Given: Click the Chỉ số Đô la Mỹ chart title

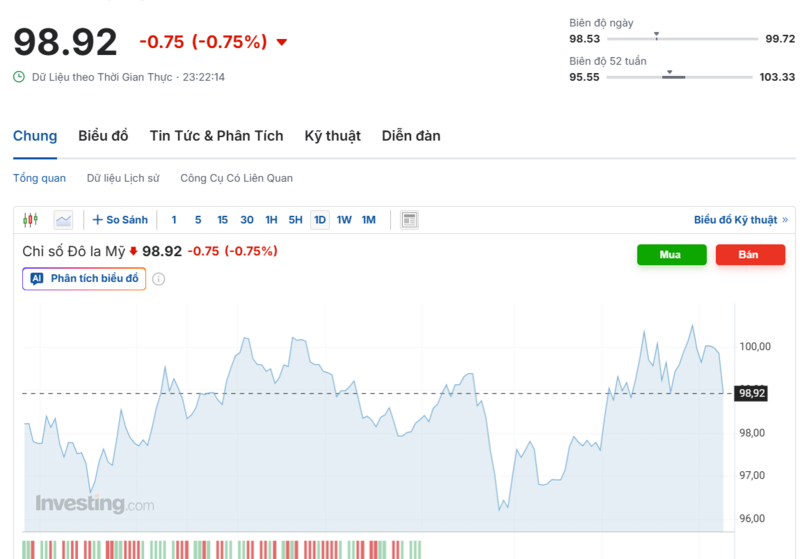Looking at the screenshot, I should point(73,251).
